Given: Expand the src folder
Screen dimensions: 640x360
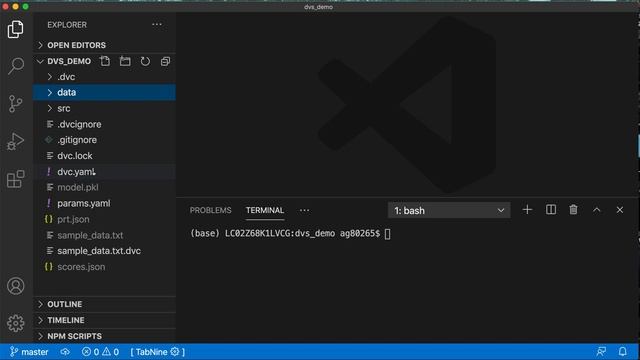Looking at the screenshot, I should click(104, 108).
